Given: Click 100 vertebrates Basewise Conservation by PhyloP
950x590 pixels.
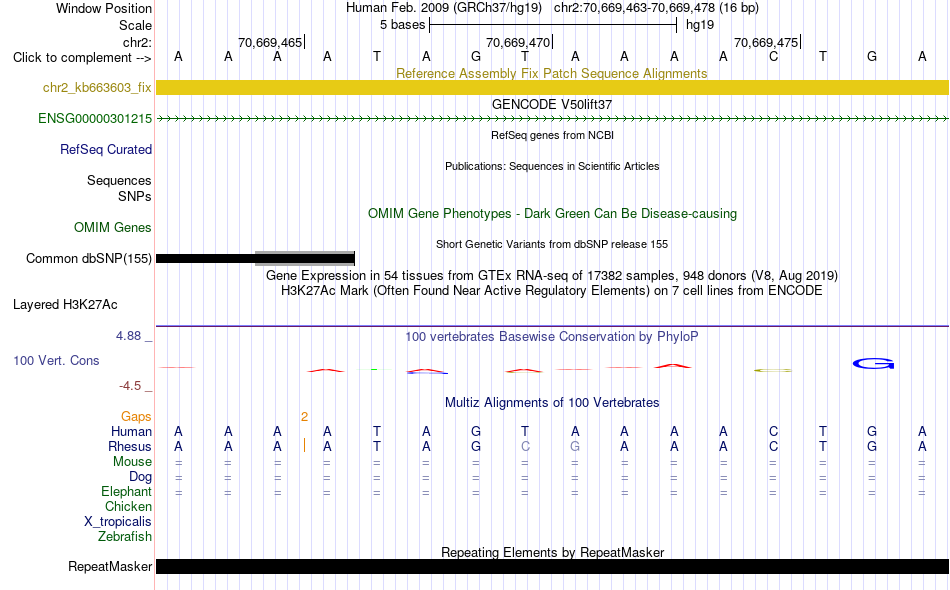Looking at the screenshot, I should [x=551, y=336].
